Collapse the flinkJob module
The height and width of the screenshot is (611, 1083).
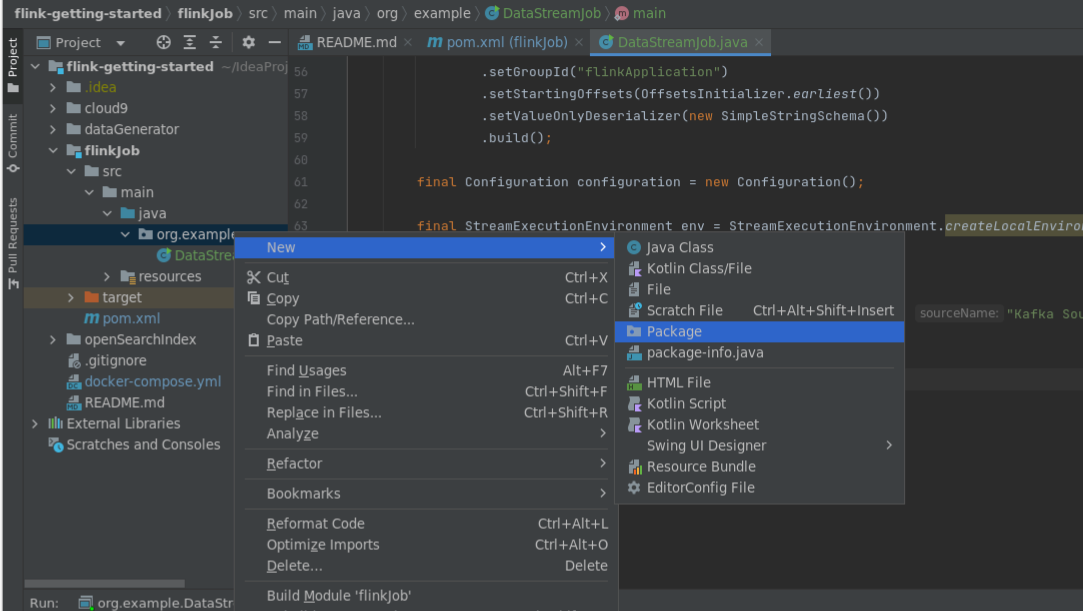click(53, 151)
